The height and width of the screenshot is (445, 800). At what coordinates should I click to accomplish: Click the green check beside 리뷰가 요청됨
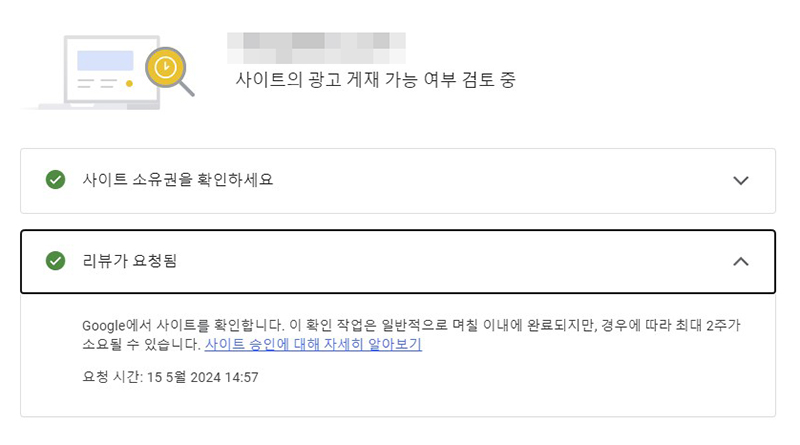(56, 261)
